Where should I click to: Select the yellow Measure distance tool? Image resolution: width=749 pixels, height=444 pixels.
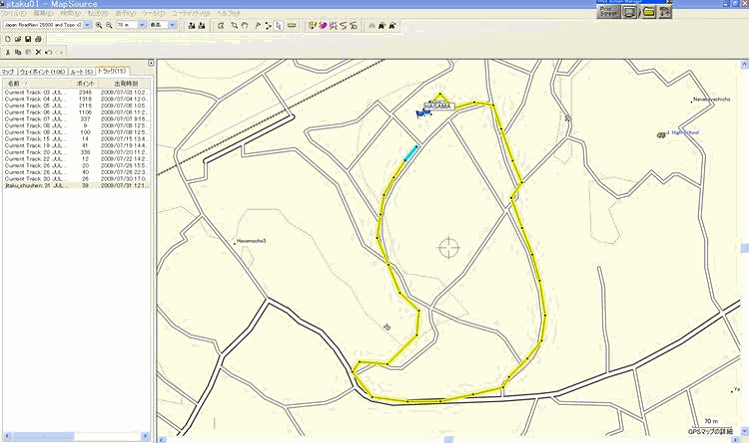(x=292, y=25)
